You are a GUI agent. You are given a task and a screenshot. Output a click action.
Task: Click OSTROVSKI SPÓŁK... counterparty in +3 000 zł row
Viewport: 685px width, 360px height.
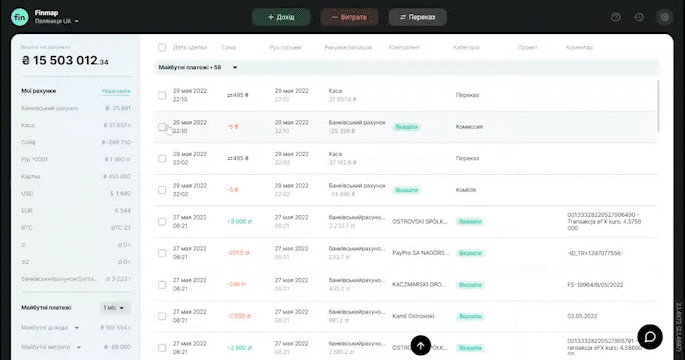coord(420,222)
